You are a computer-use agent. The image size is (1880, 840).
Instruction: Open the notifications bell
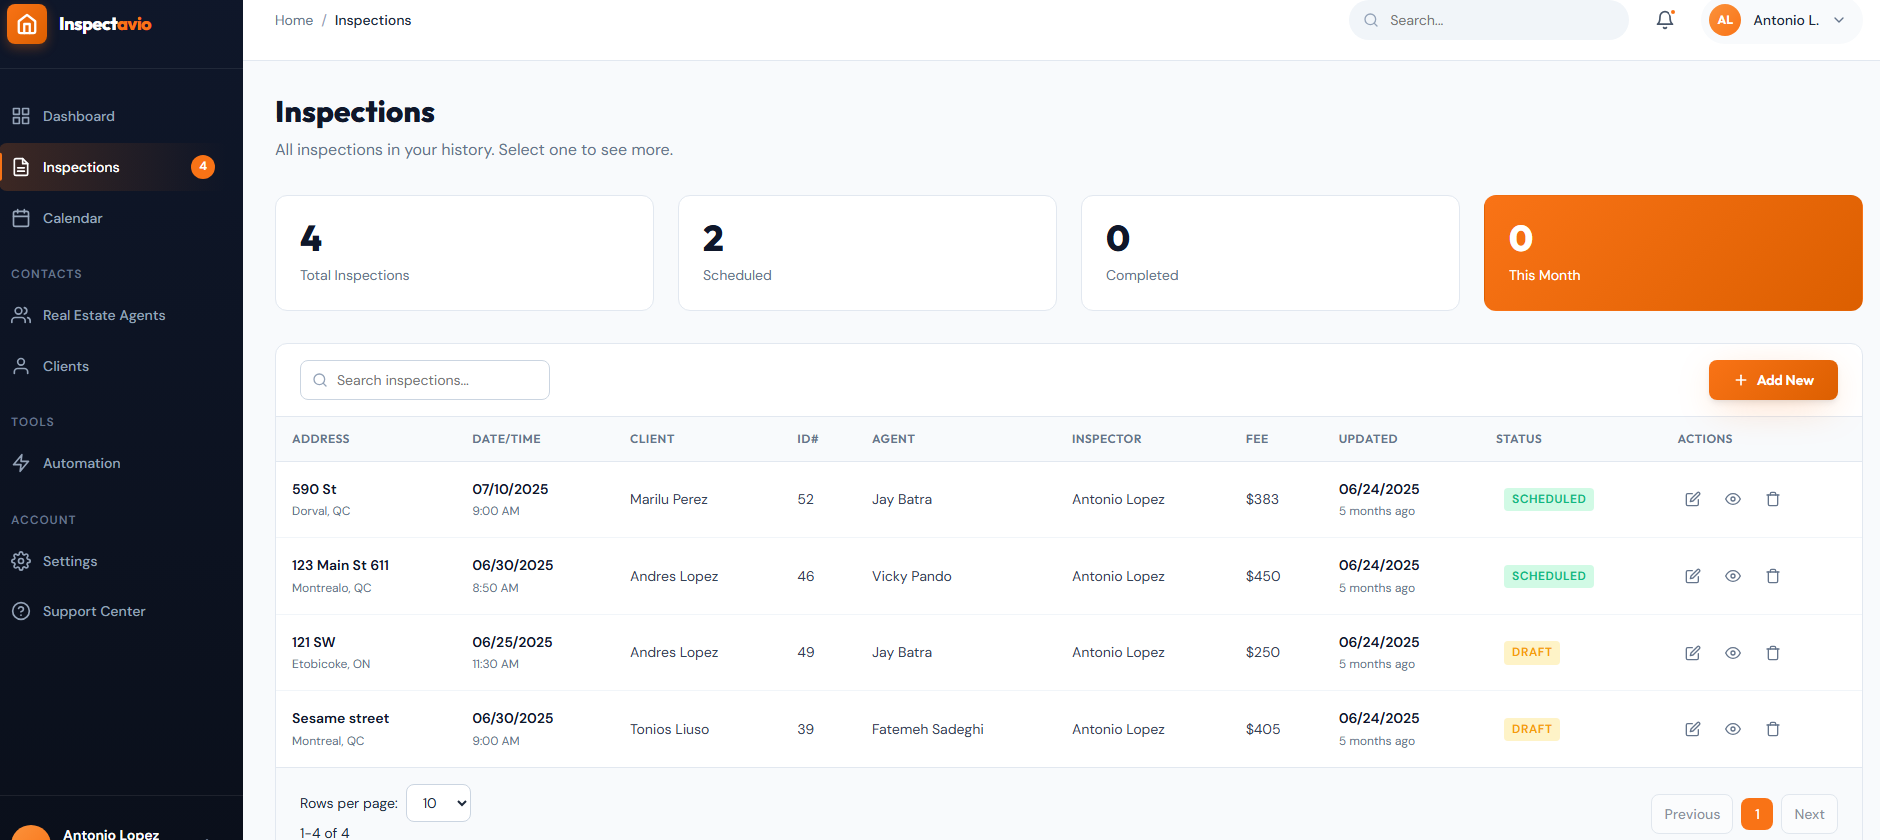point(1665,20)
